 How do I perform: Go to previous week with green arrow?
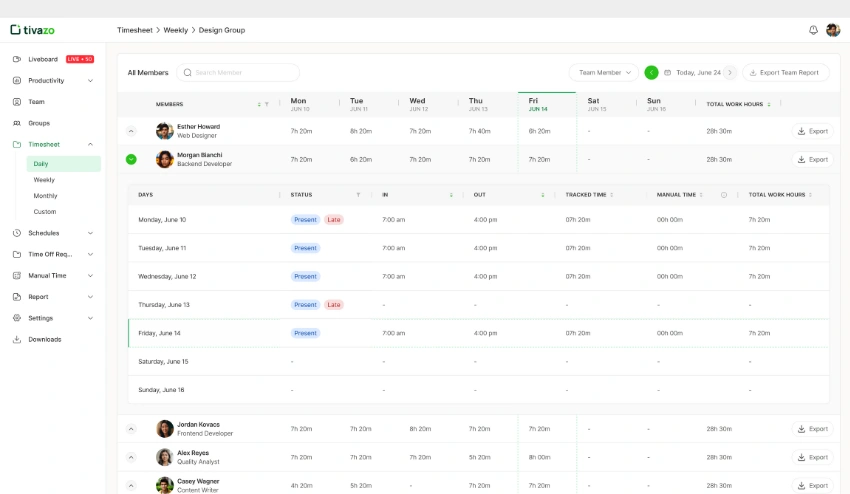pyautogui.click(x=651, y=73)
